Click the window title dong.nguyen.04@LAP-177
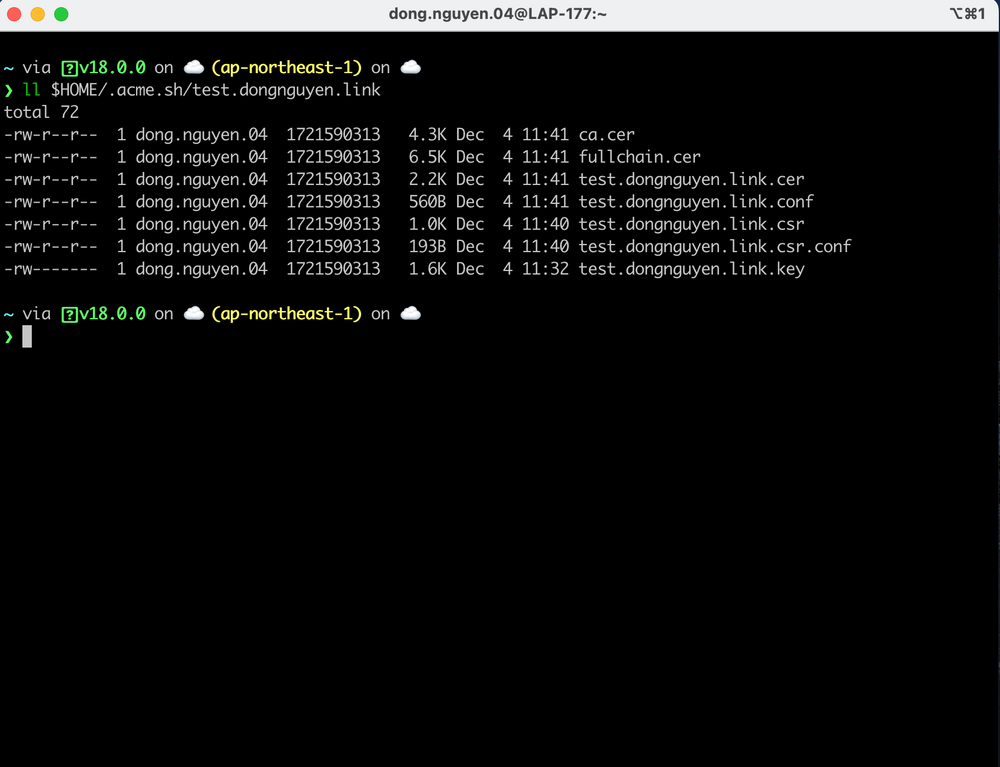Viewport: 1000px width, 767px height. (x=500, y=14)
